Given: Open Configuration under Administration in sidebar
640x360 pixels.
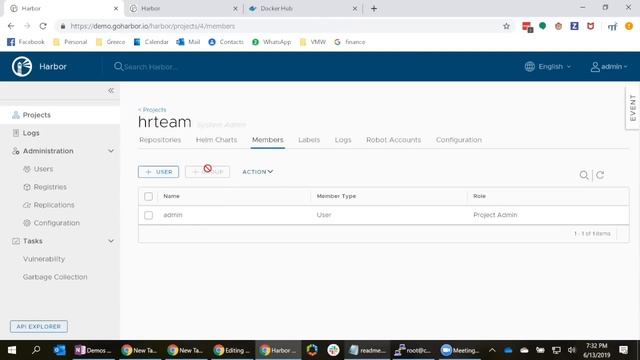Looking at the screenshot, I should coord(56,223).
